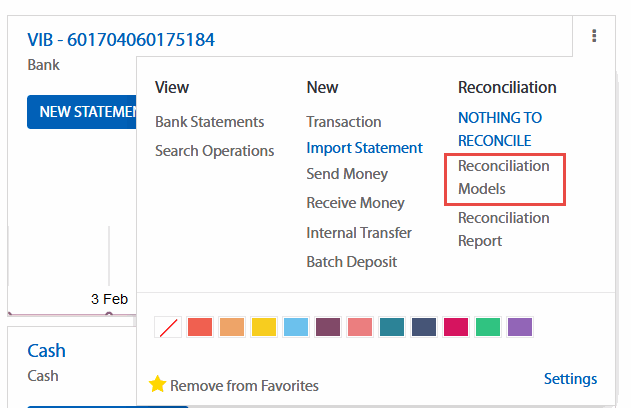Viewport: 631px width, 408px height.
Task: Choose the yellow color swatch
Action: 264,327
